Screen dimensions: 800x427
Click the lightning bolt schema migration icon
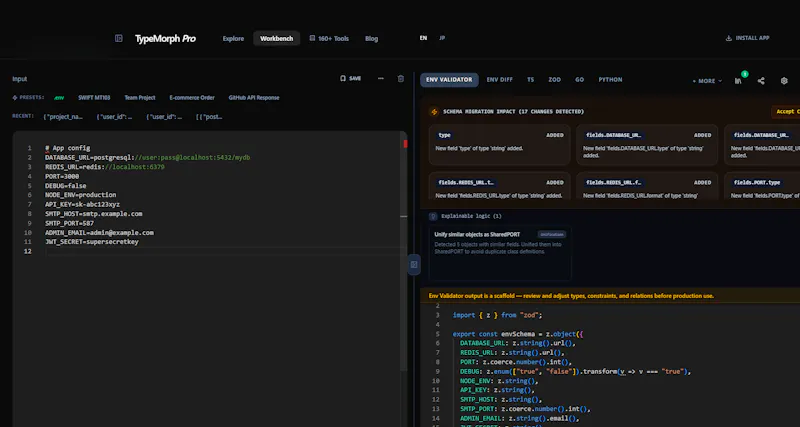[x=434, y=112]
